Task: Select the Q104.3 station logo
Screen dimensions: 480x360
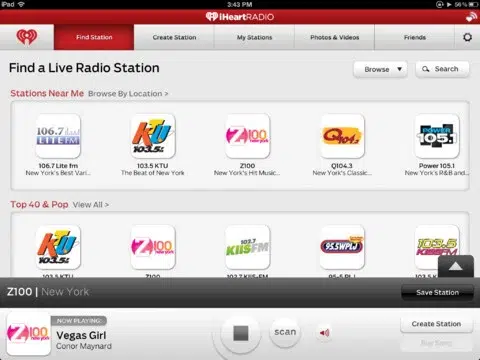Action: coord(342,136)
